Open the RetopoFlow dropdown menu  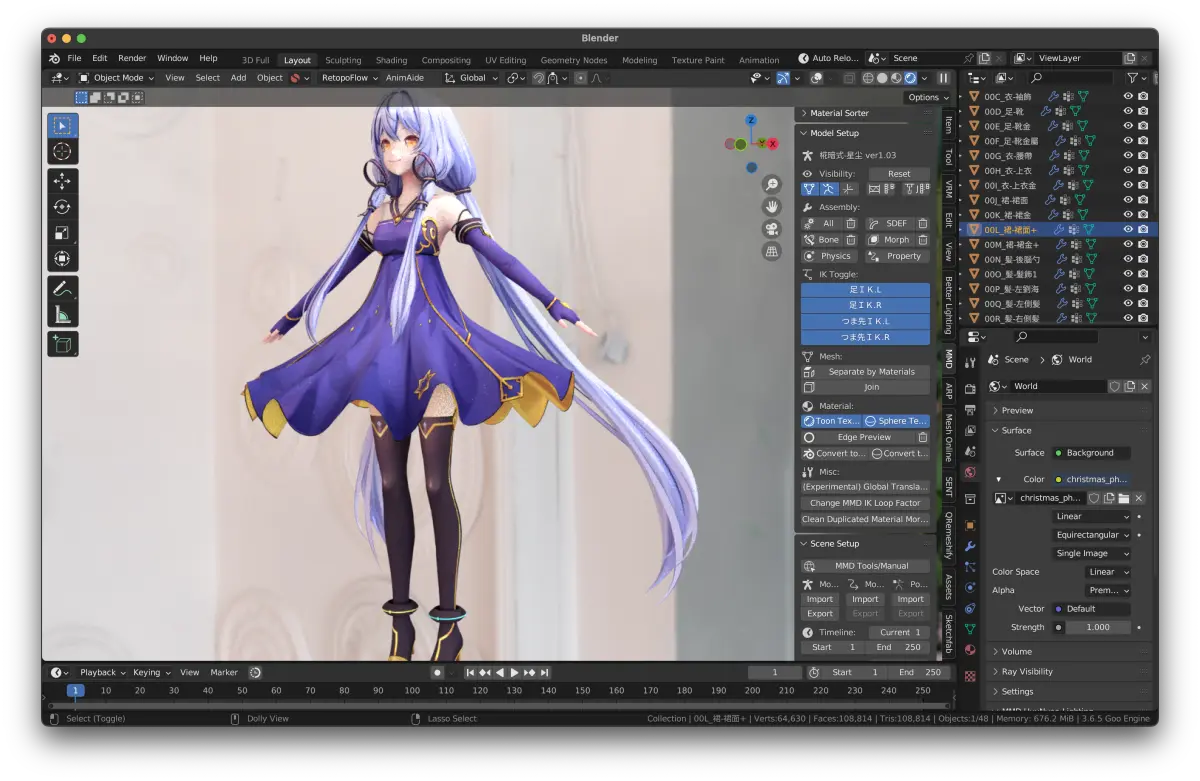tap(350, 78)
